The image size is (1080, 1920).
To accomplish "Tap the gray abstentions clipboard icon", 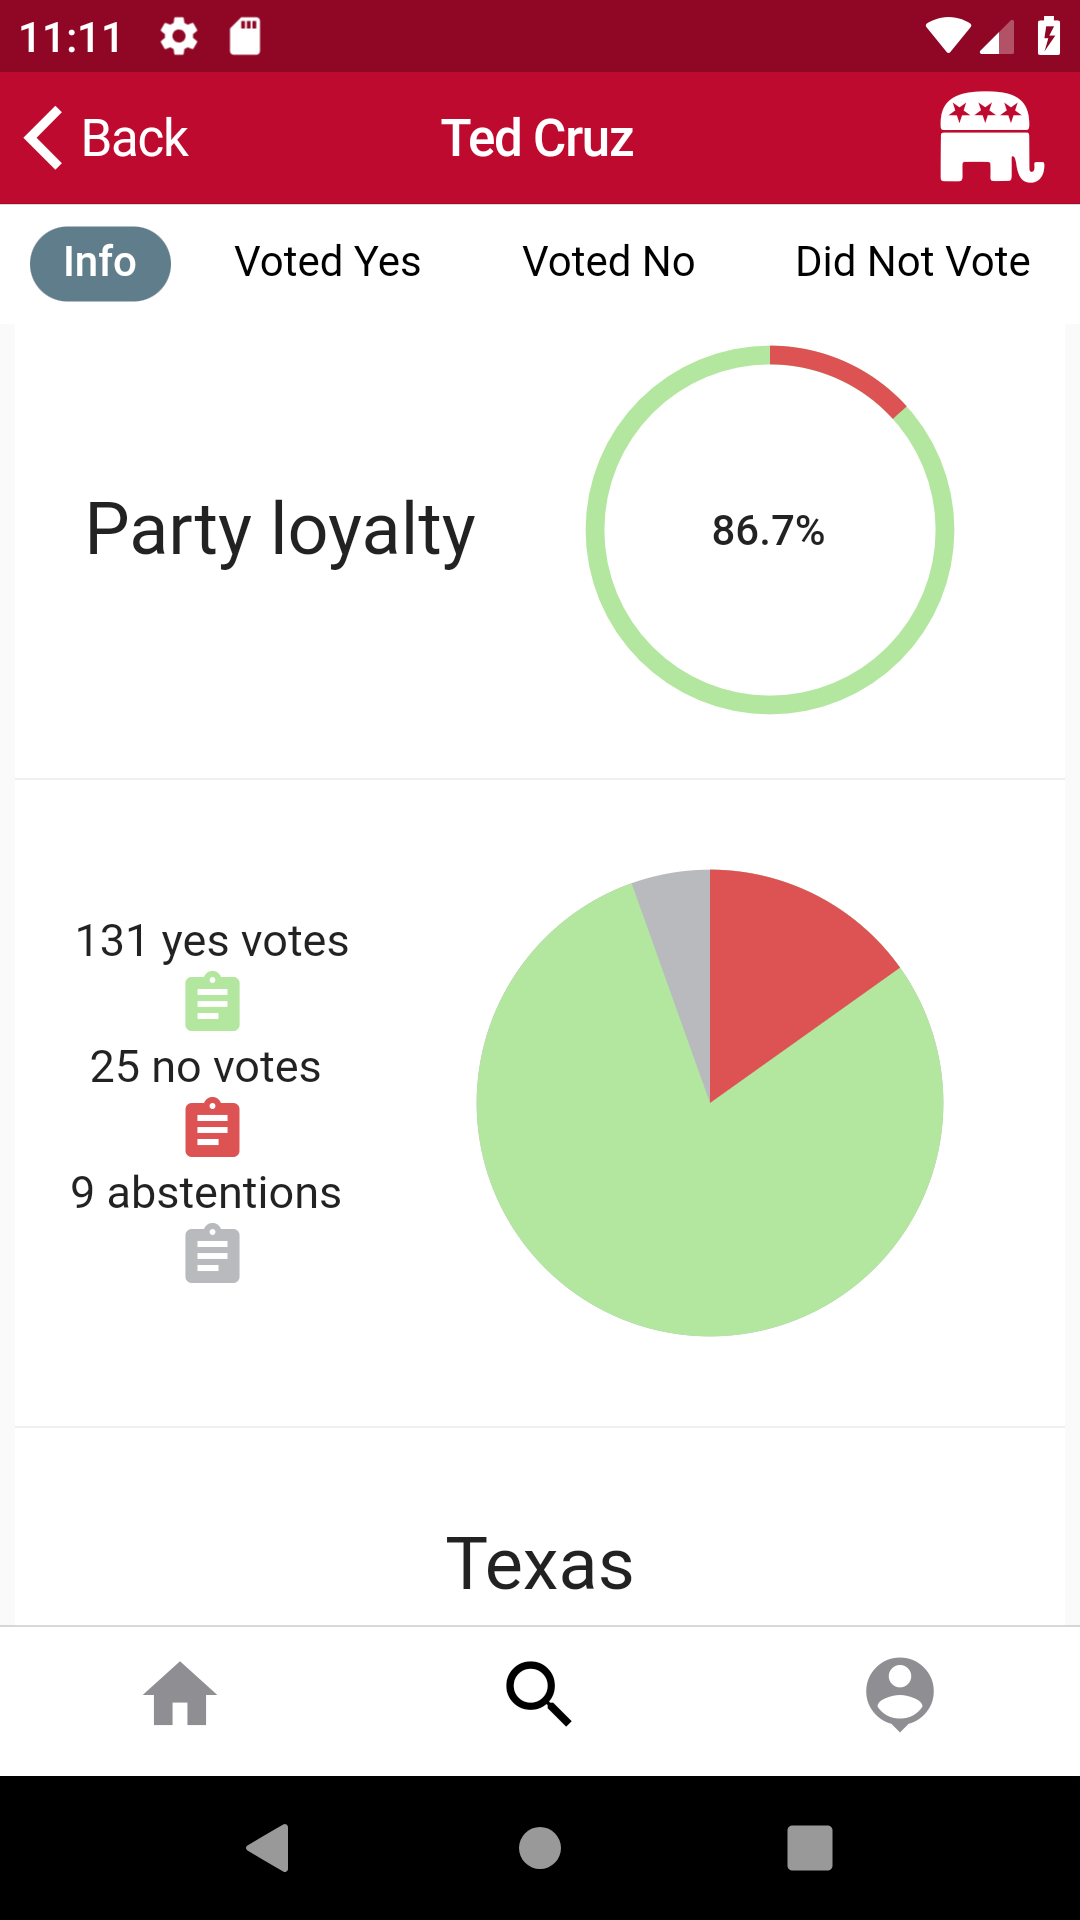I will 212,1254.
